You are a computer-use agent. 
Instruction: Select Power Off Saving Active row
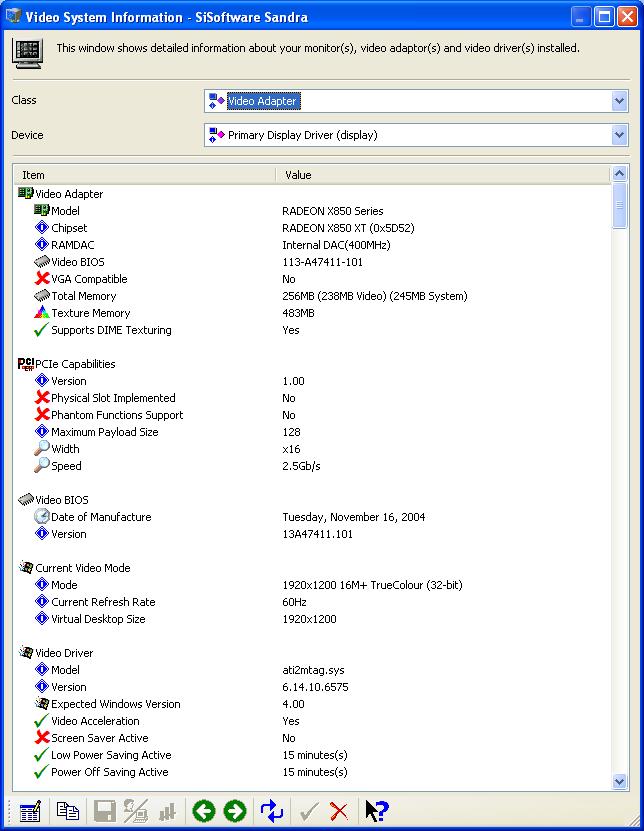click(x=312, y=772)
